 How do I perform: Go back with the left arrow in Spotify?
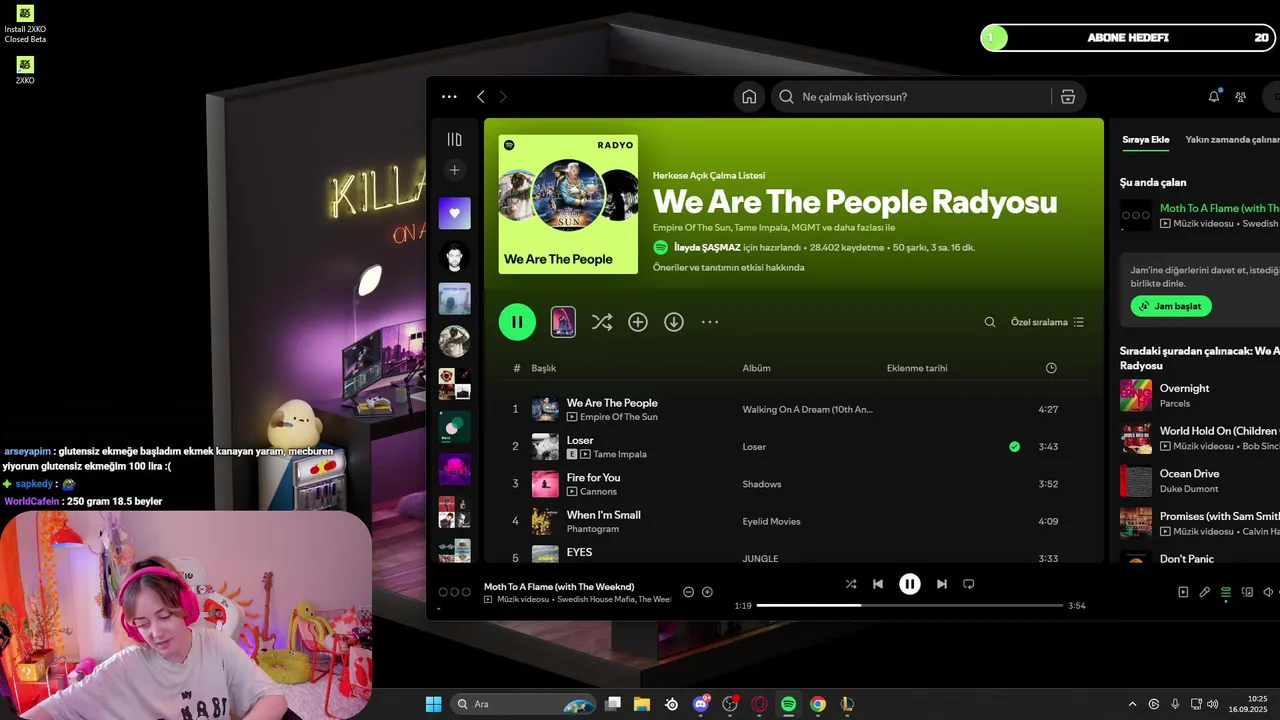[481, 97]
